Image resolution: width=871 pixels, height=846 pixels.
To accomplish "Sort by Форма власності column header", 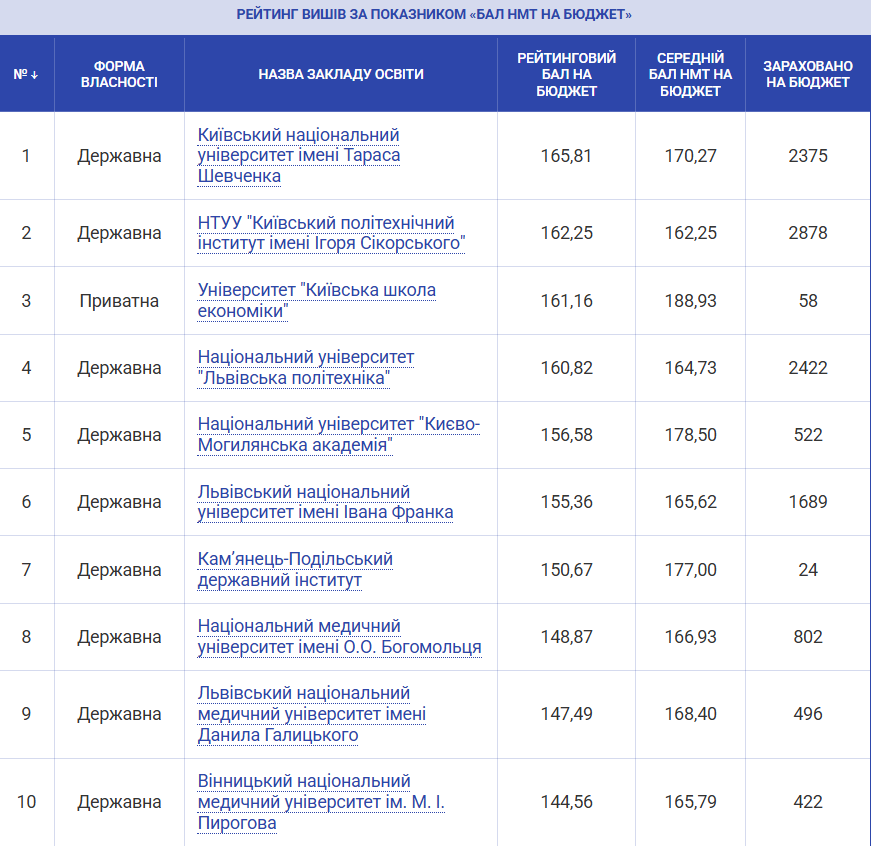I will click(119, 74).
